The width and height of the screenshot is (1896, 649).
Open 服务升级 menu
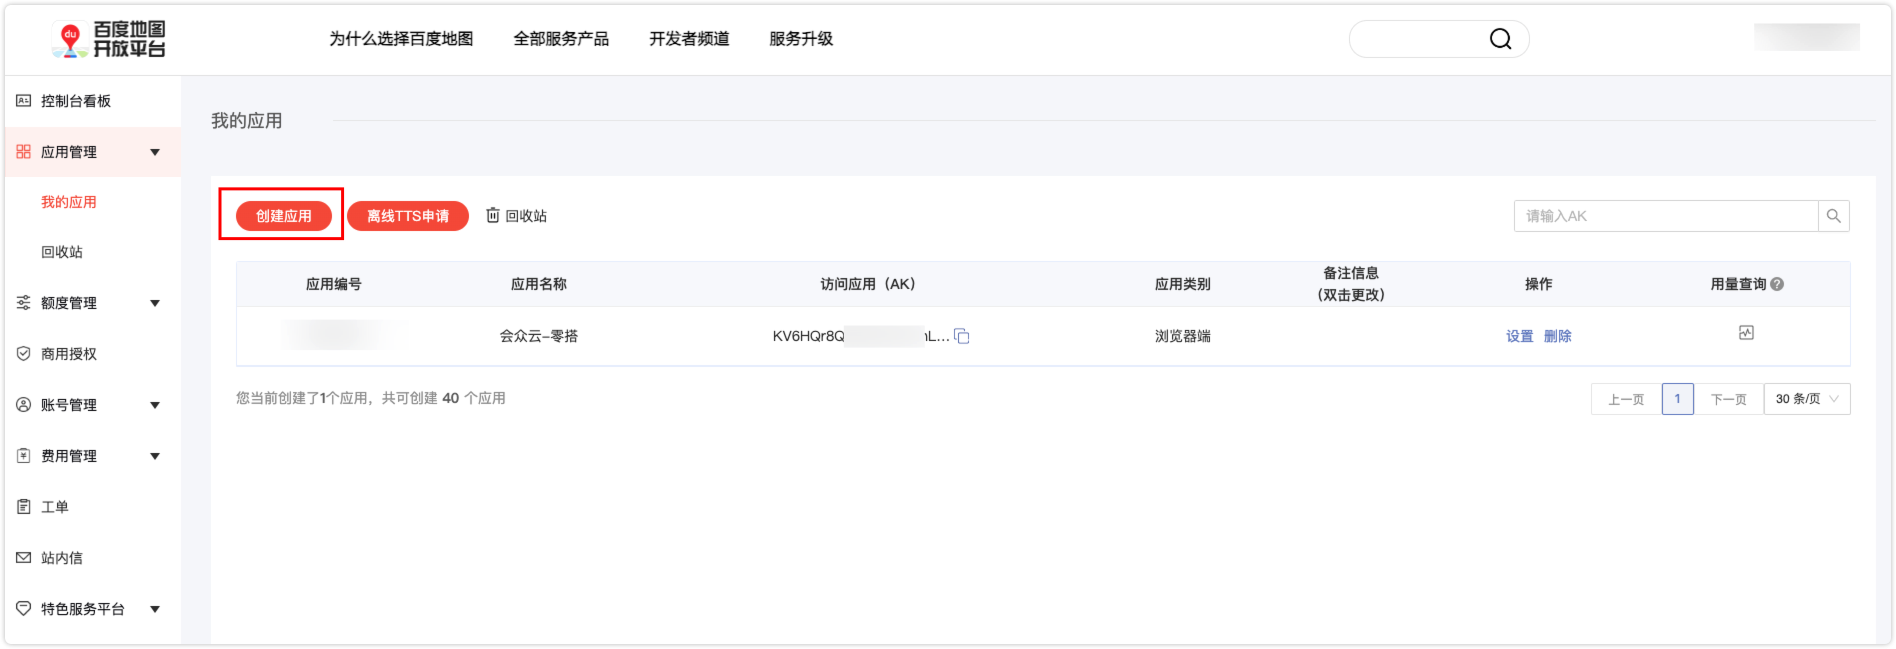(x=801, y=39)
